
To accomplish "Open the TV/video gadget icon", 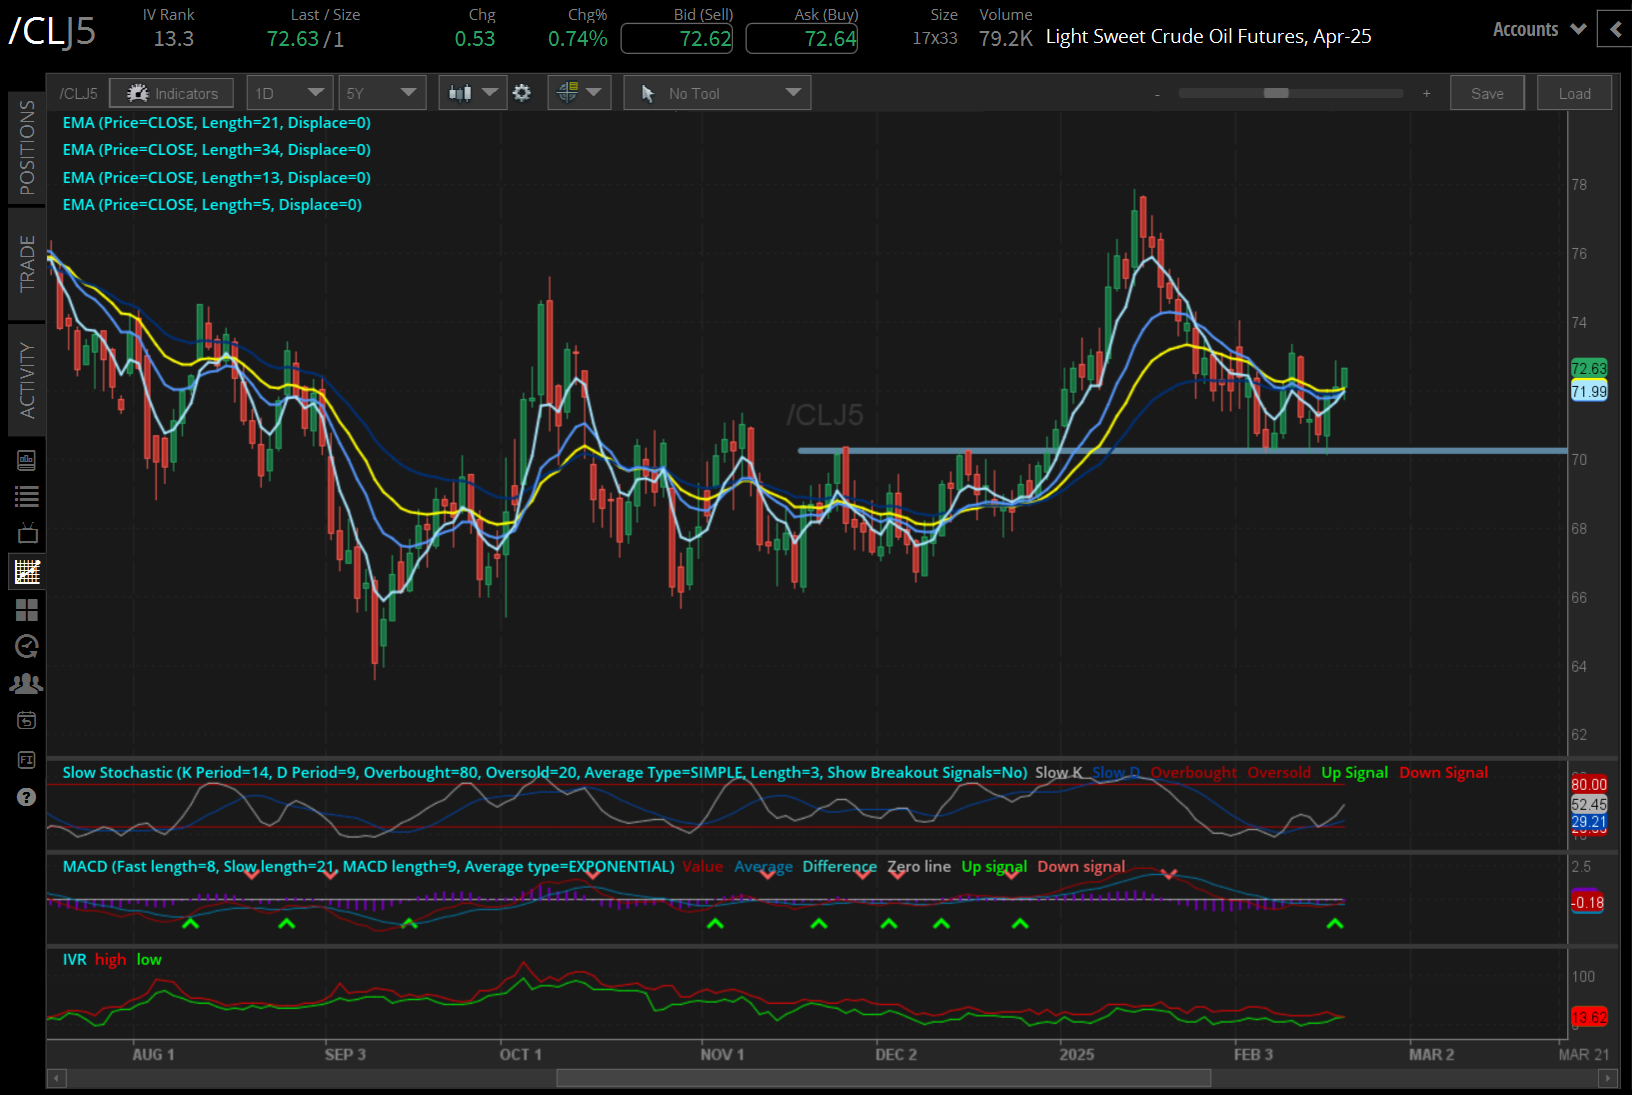I will [x=27, y=533].
